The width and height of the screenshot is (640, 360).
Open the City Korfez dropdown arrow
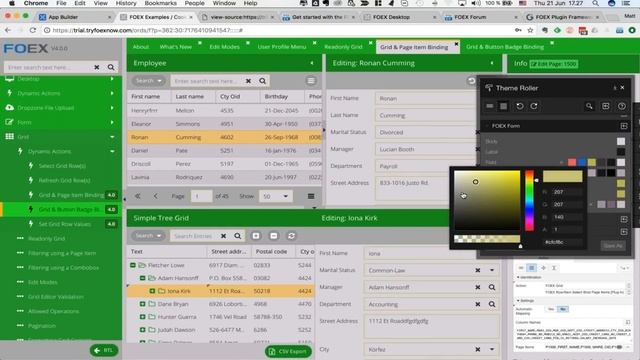coord(492,349)
